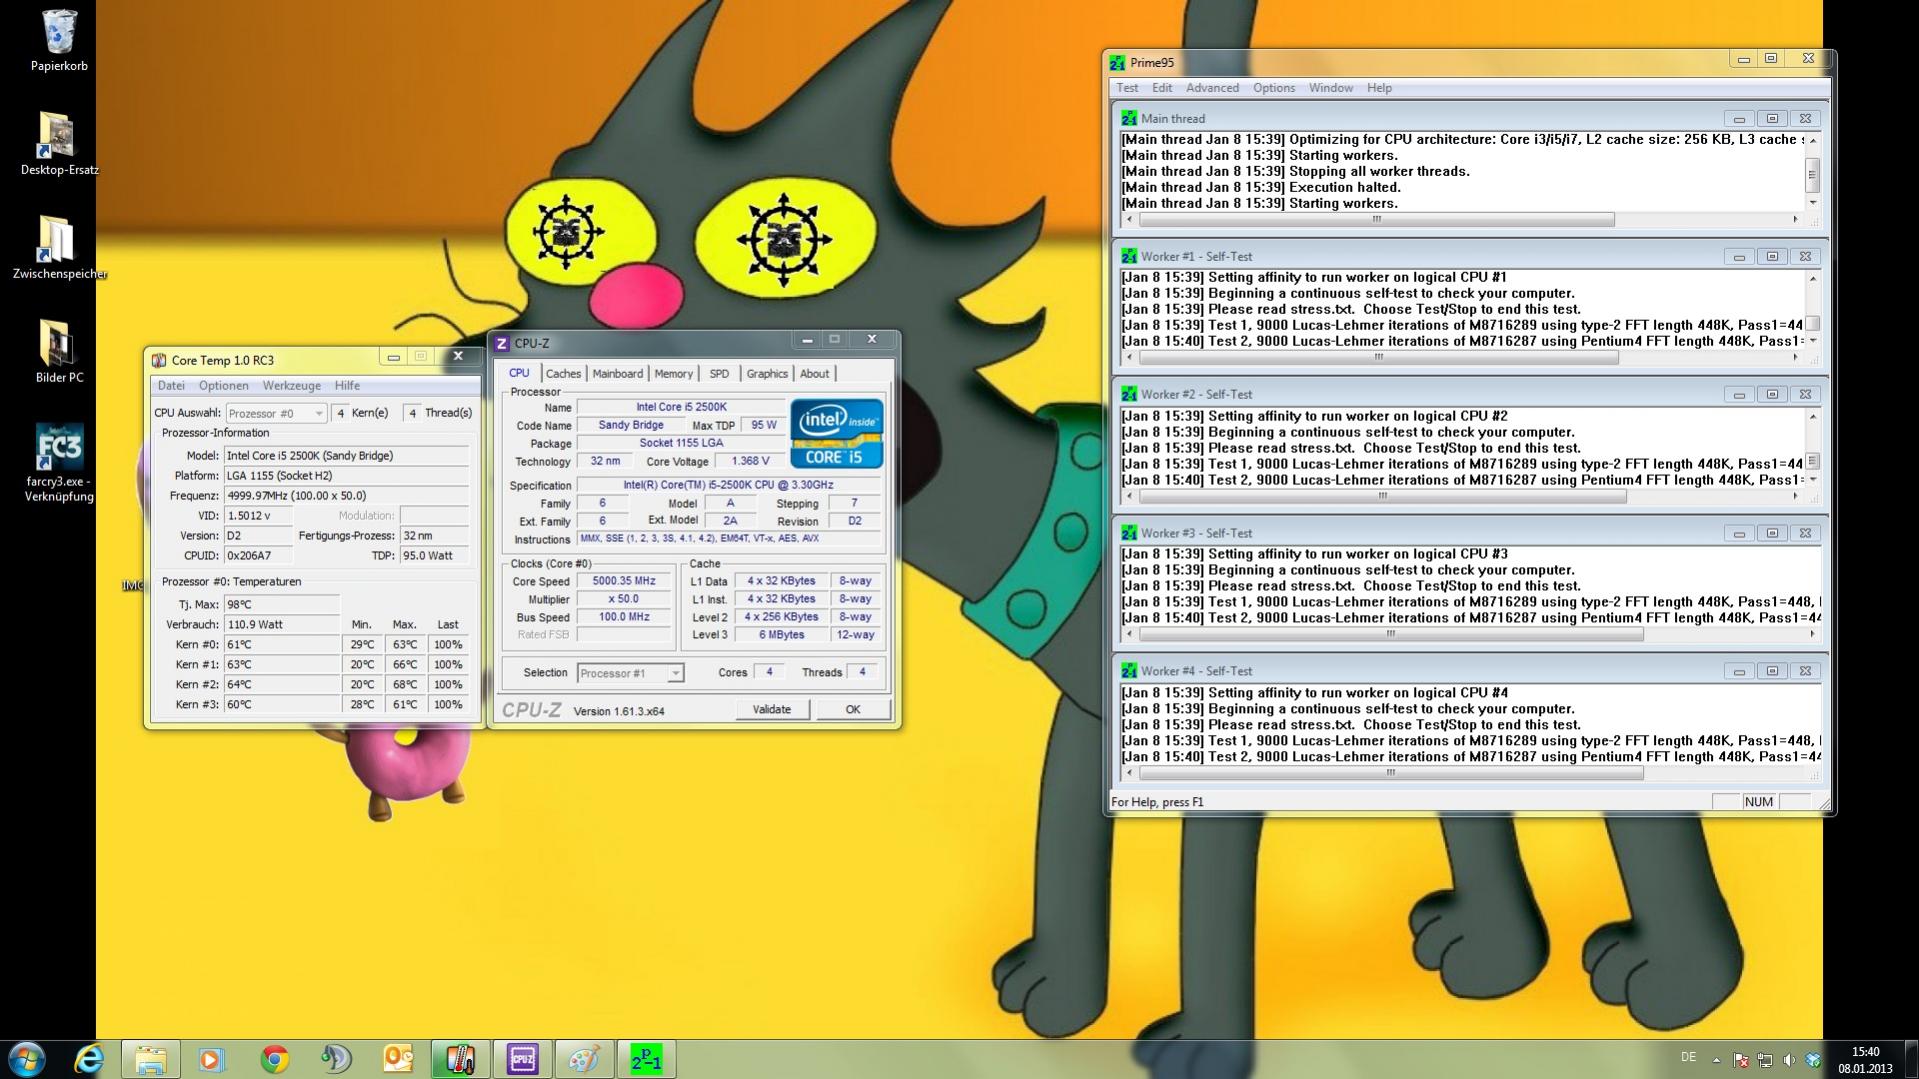Switch to CPU-Z taskbar button
The image size is (1919, 1079).
click(522, 1059)
